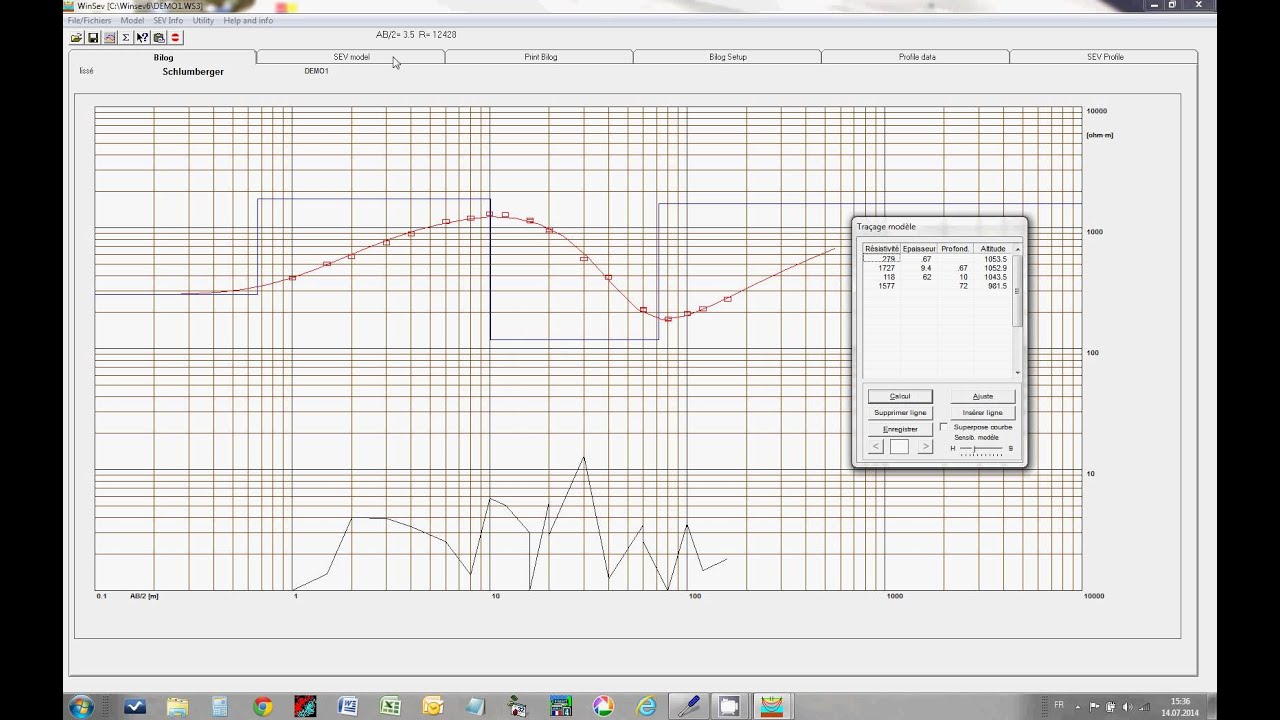1280x720 pixels.
Task: Open the SEV Info menu
Action: 168,21
